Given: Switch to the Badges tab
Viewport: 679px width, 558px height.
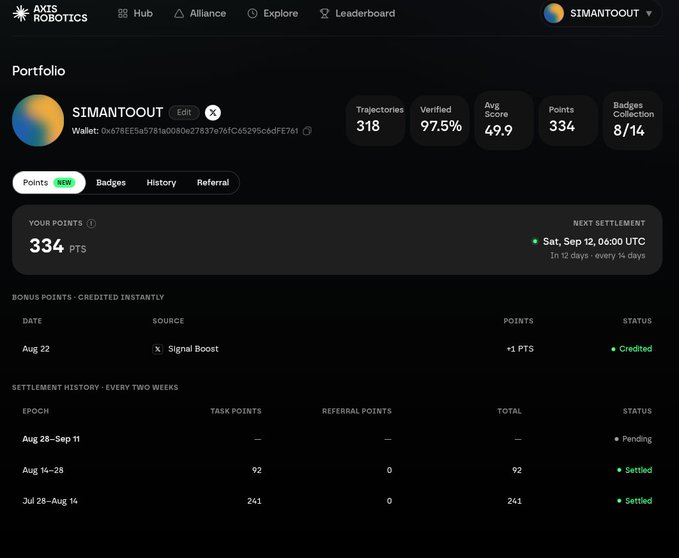Looking at the screenshot, I should [x=111, y=182].
